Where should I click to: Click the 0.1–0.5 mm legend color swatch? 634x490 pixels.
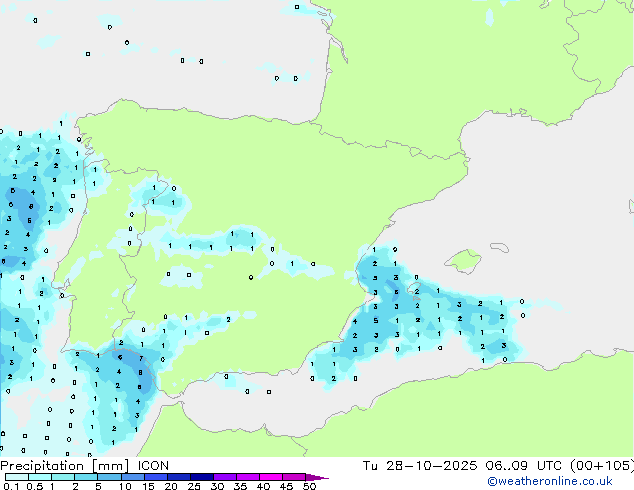(17, 477)
